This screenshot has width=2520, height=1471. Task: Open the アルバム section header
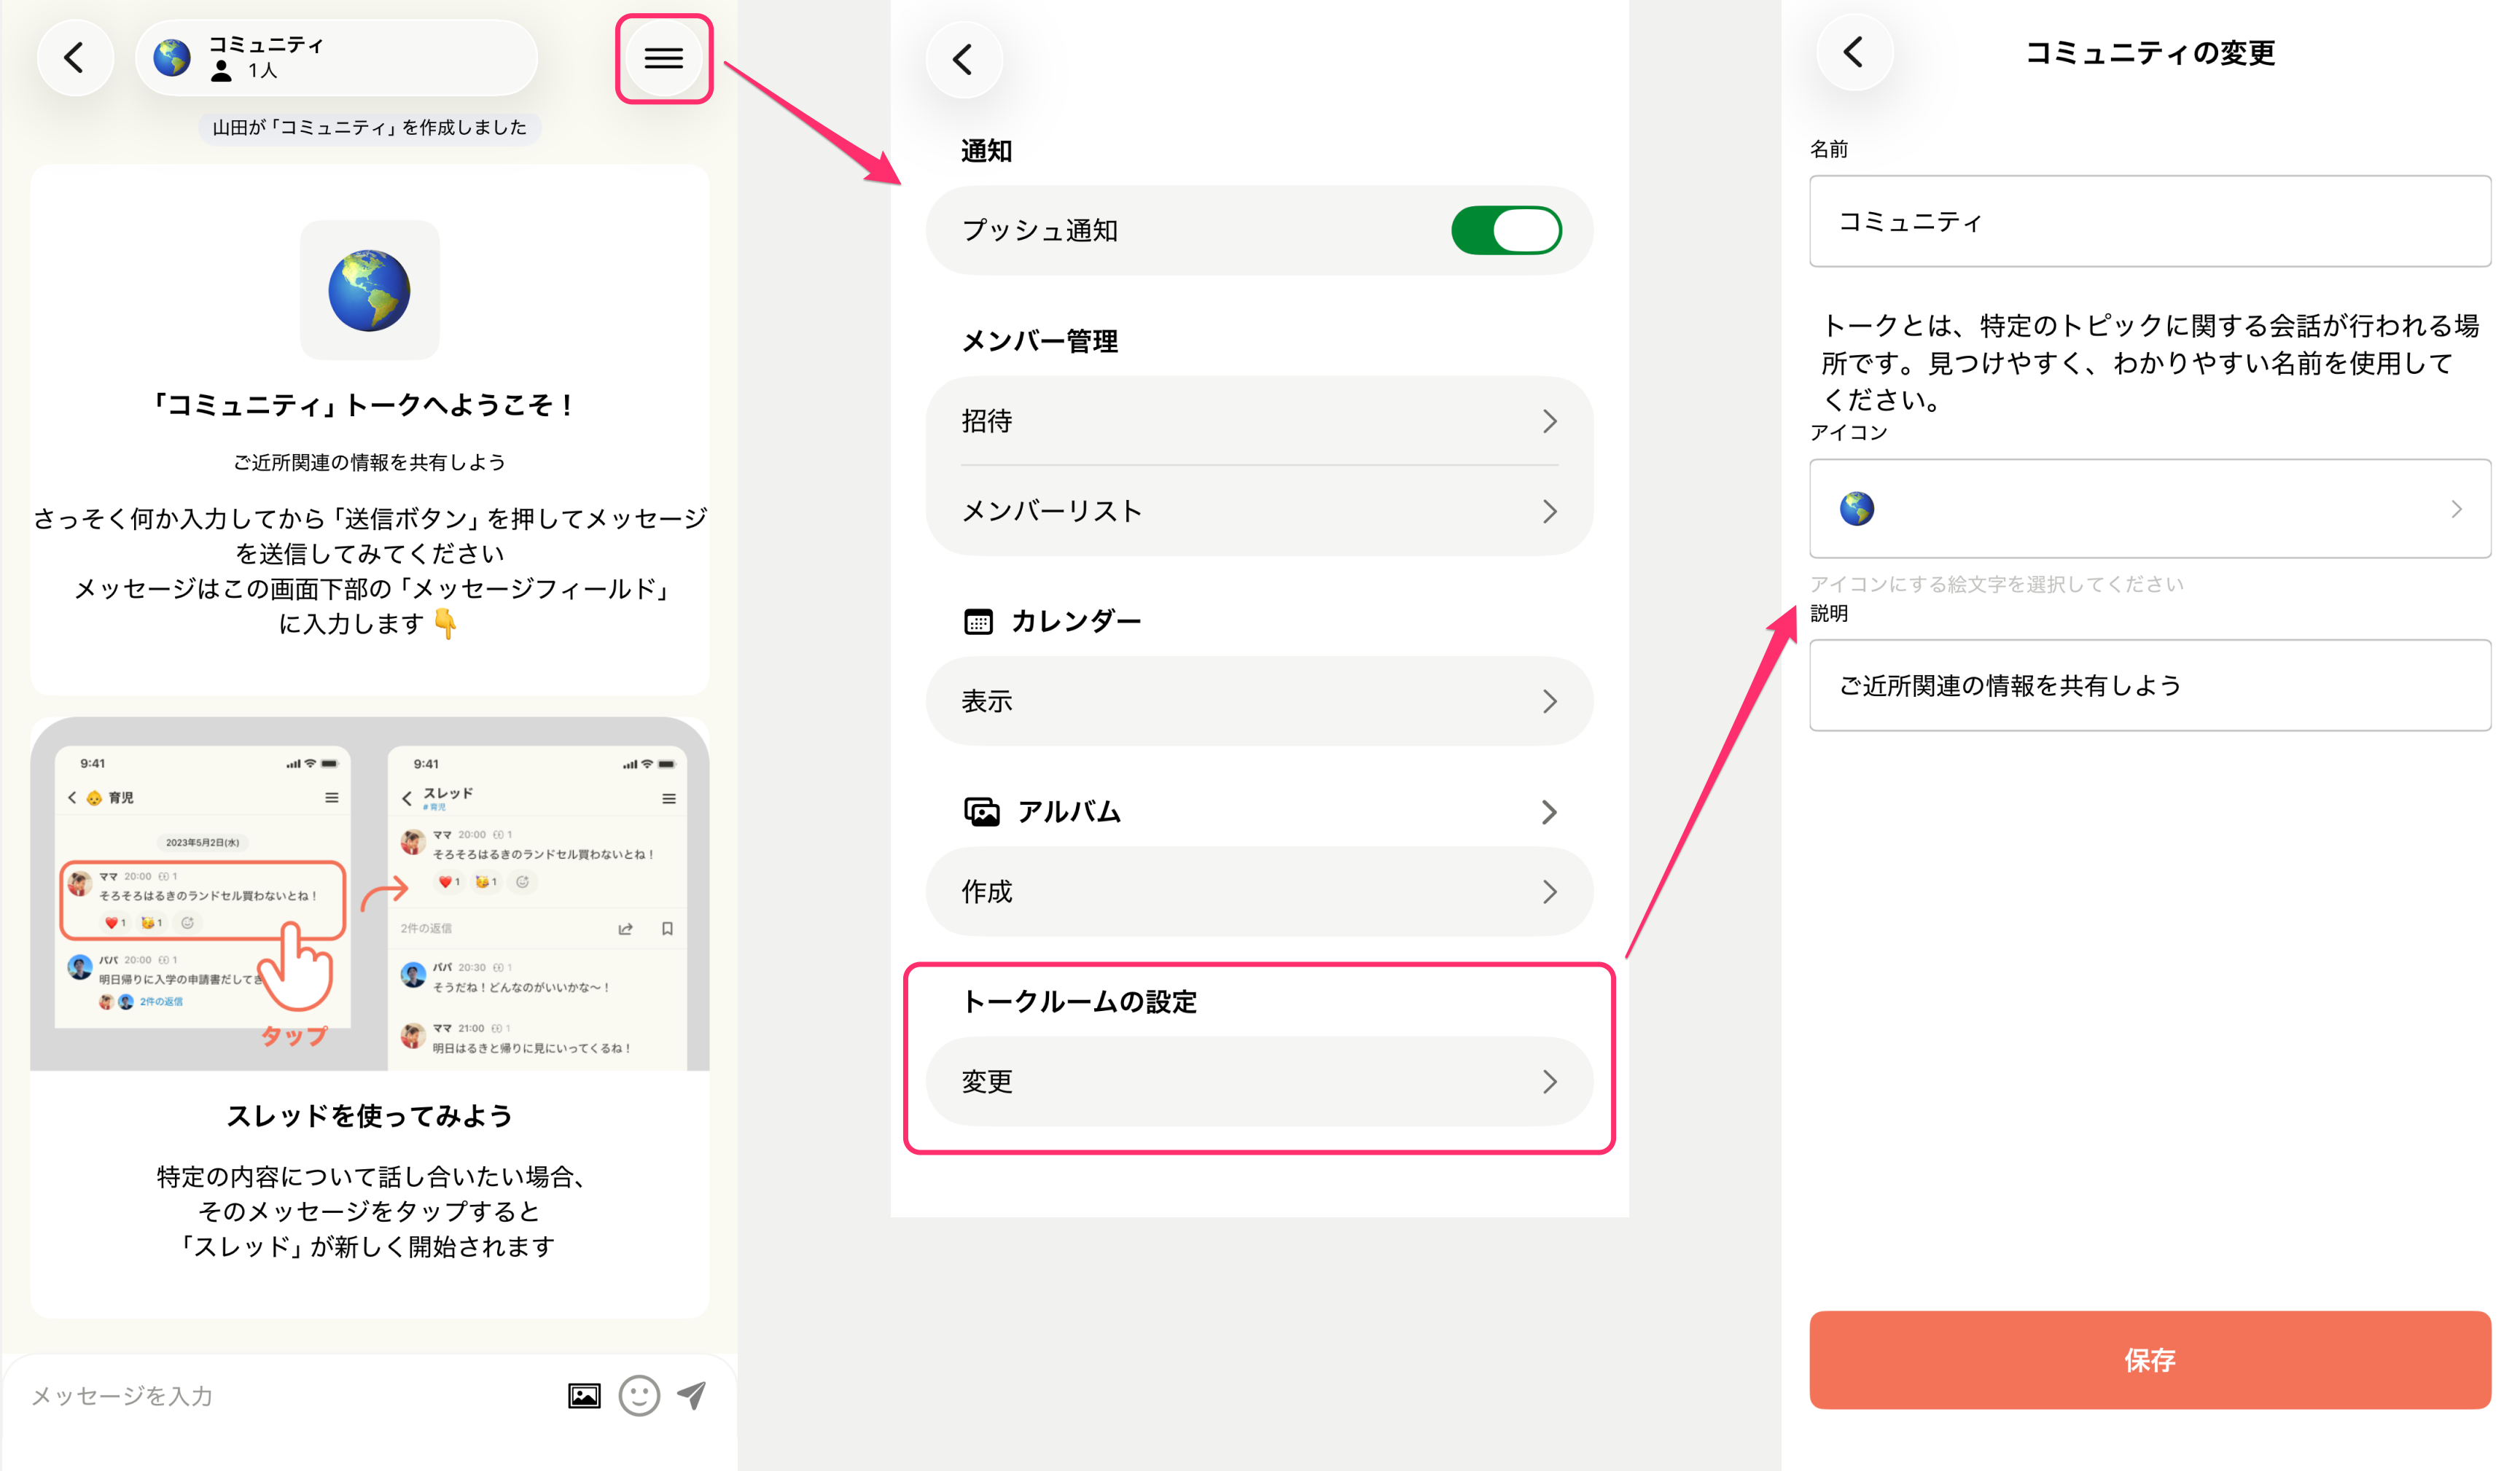click(1260, 812)
